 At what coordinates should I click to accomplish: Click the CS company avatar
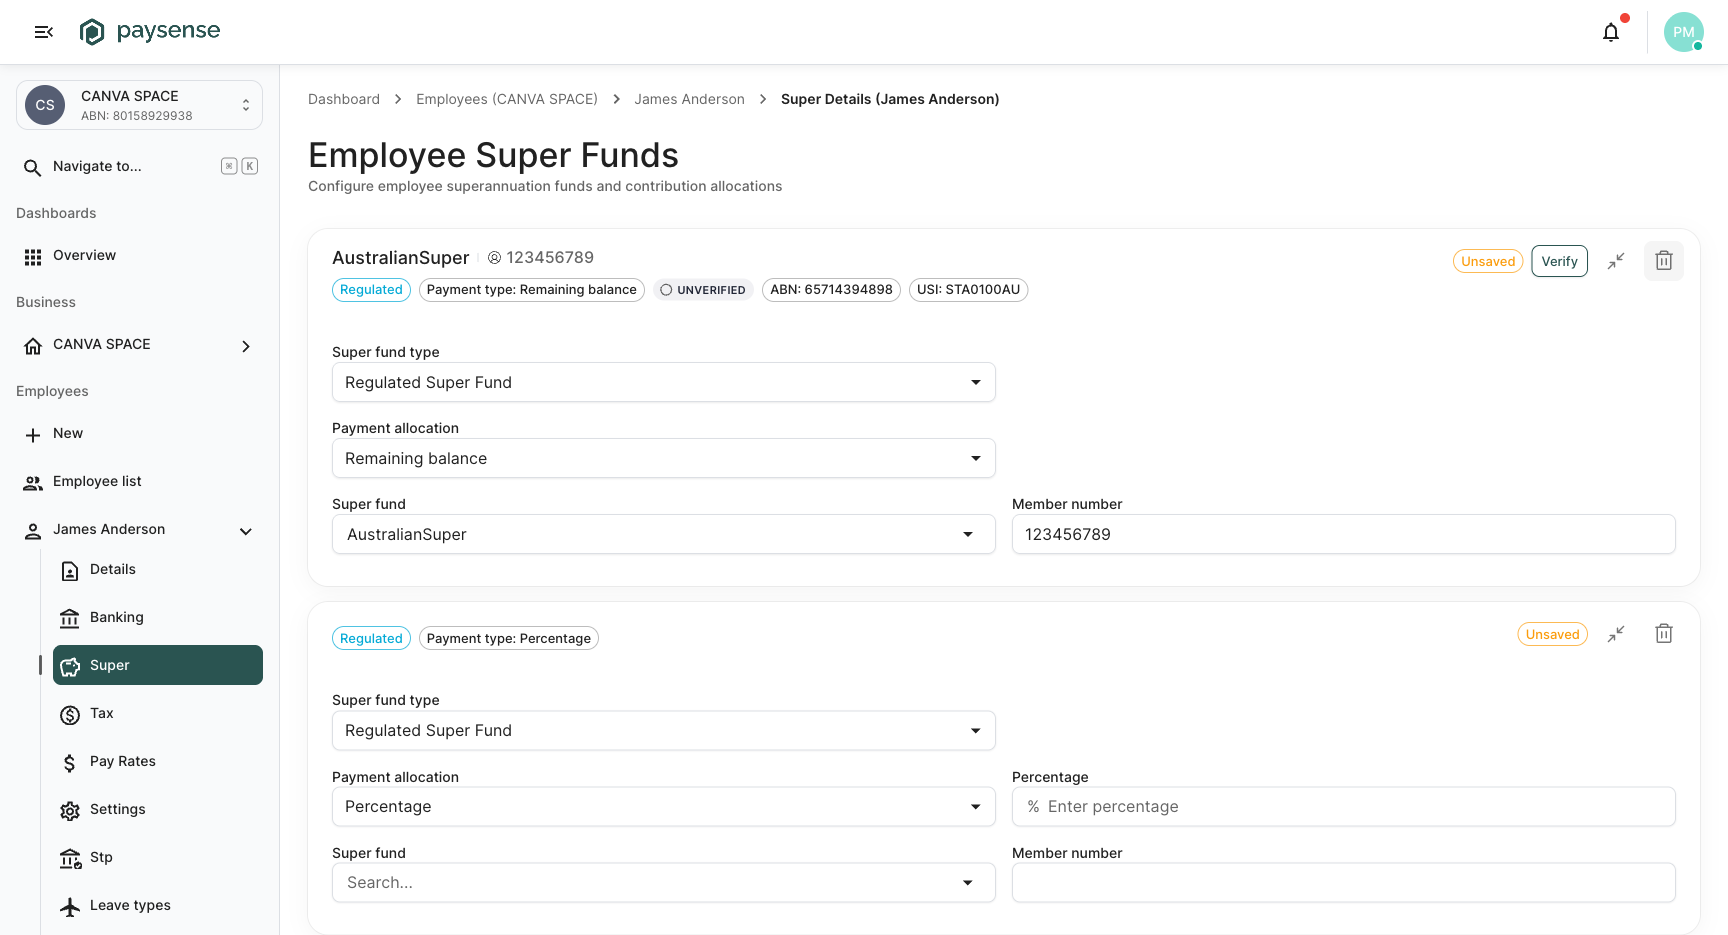click(45, 105)
